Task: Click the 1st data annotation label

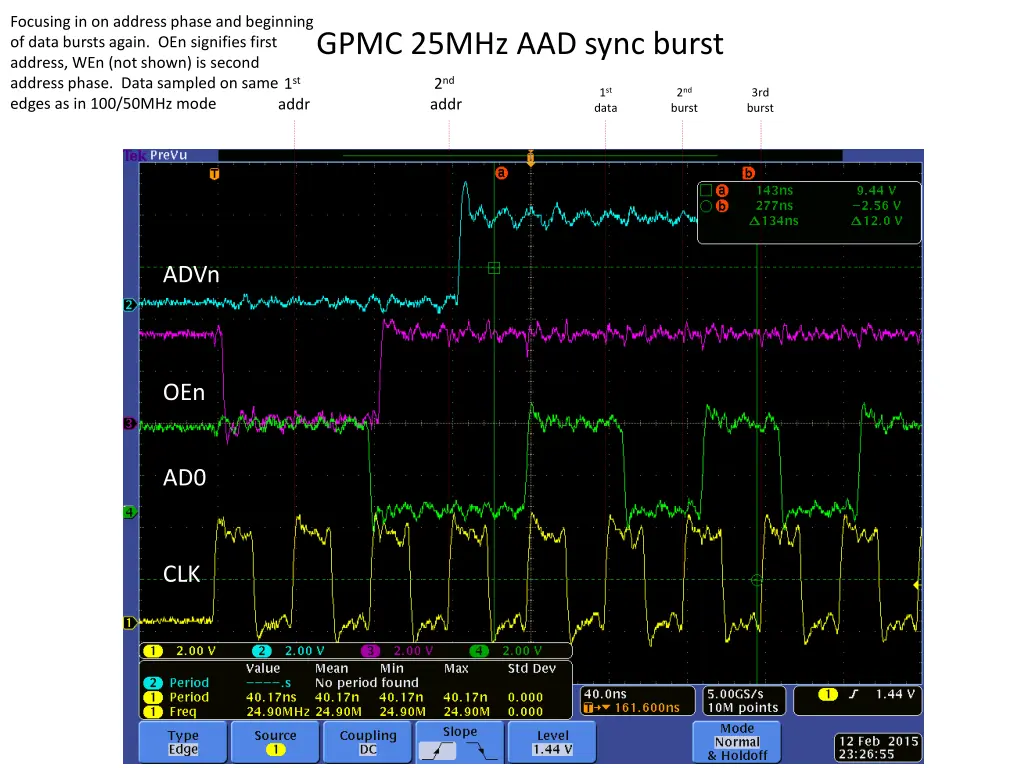Action: pos(605,100)
